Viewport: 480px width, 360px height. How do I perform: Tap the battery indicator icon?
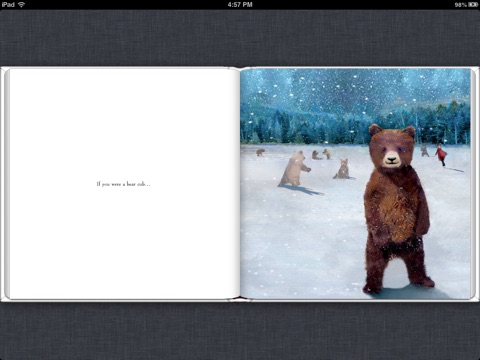click(473, 5)
